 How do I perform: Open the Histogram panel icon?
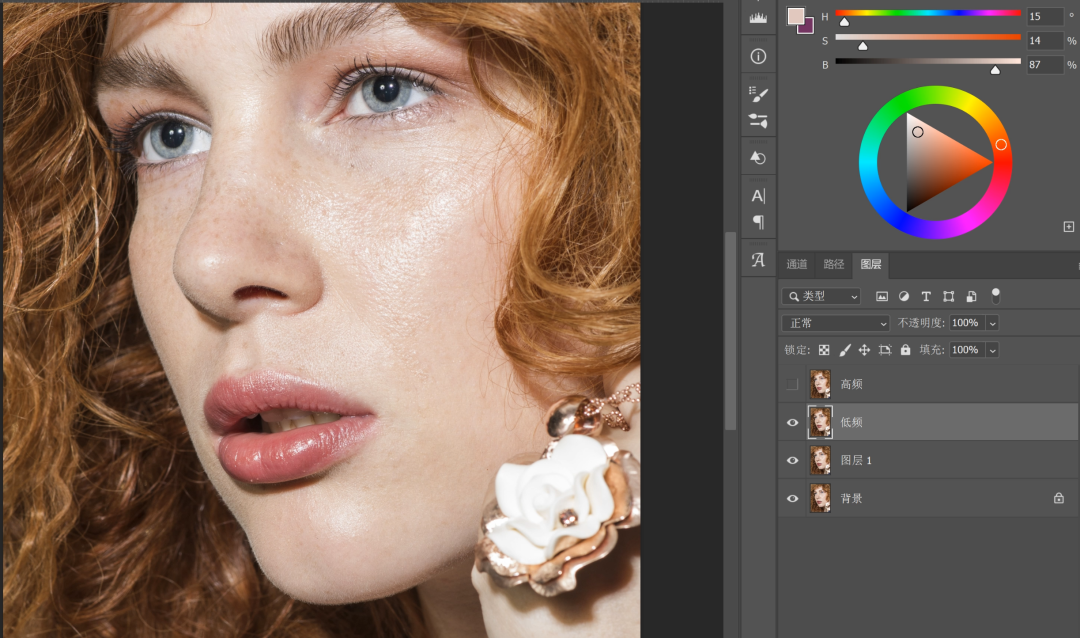tap(758, 18)
